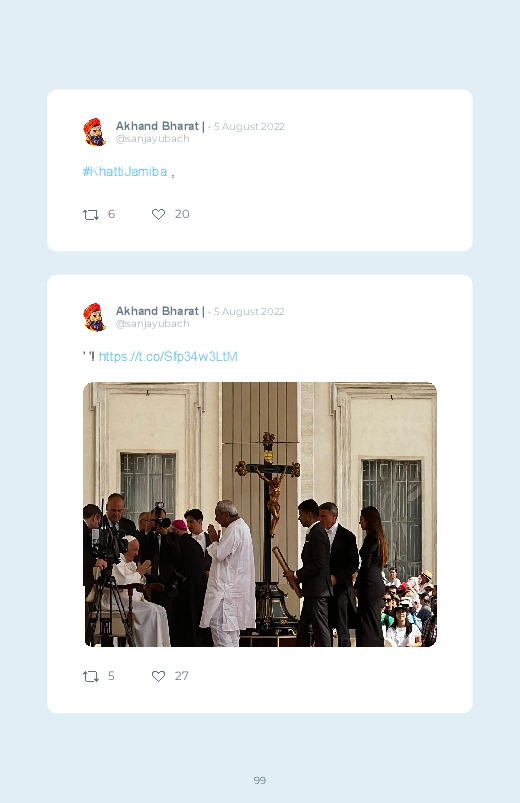Follow the t.co/Sfp34w3LtM link
The width and height of the screenshot is (520, 803).
coord(168,356)
